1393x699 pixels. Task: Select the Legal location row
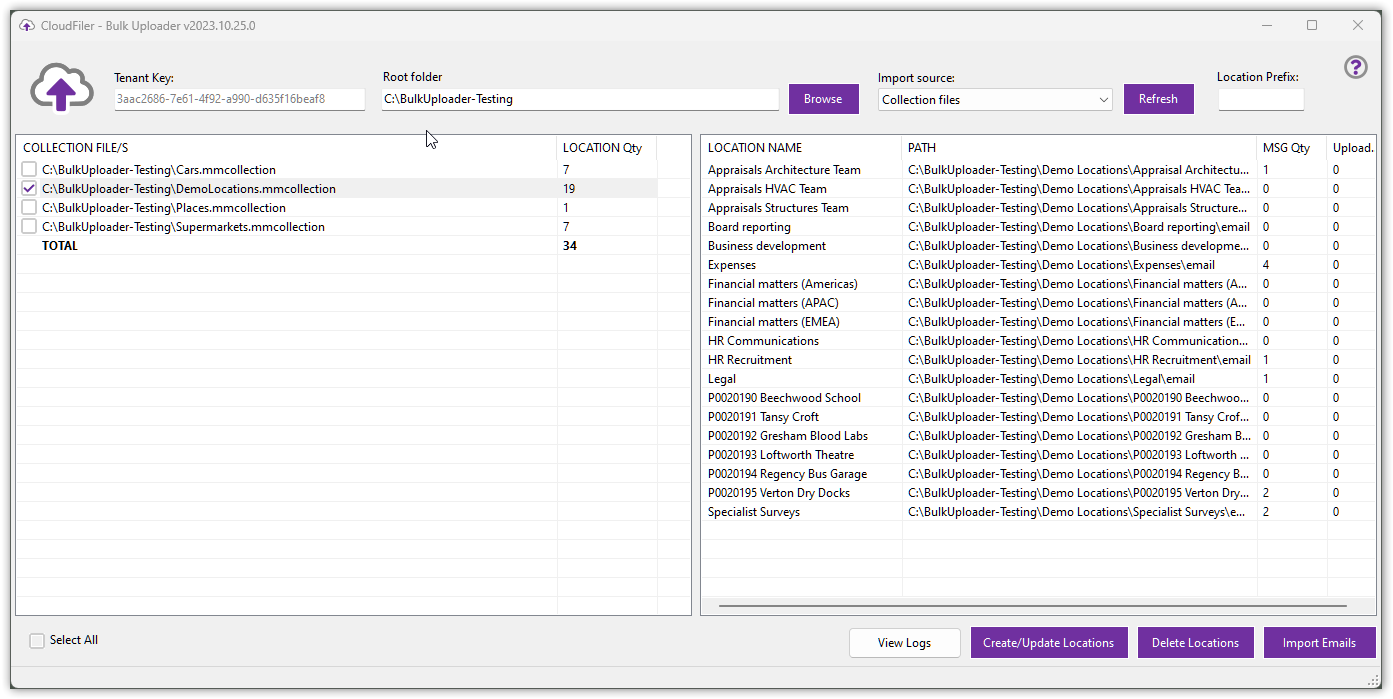[1038, 379]
